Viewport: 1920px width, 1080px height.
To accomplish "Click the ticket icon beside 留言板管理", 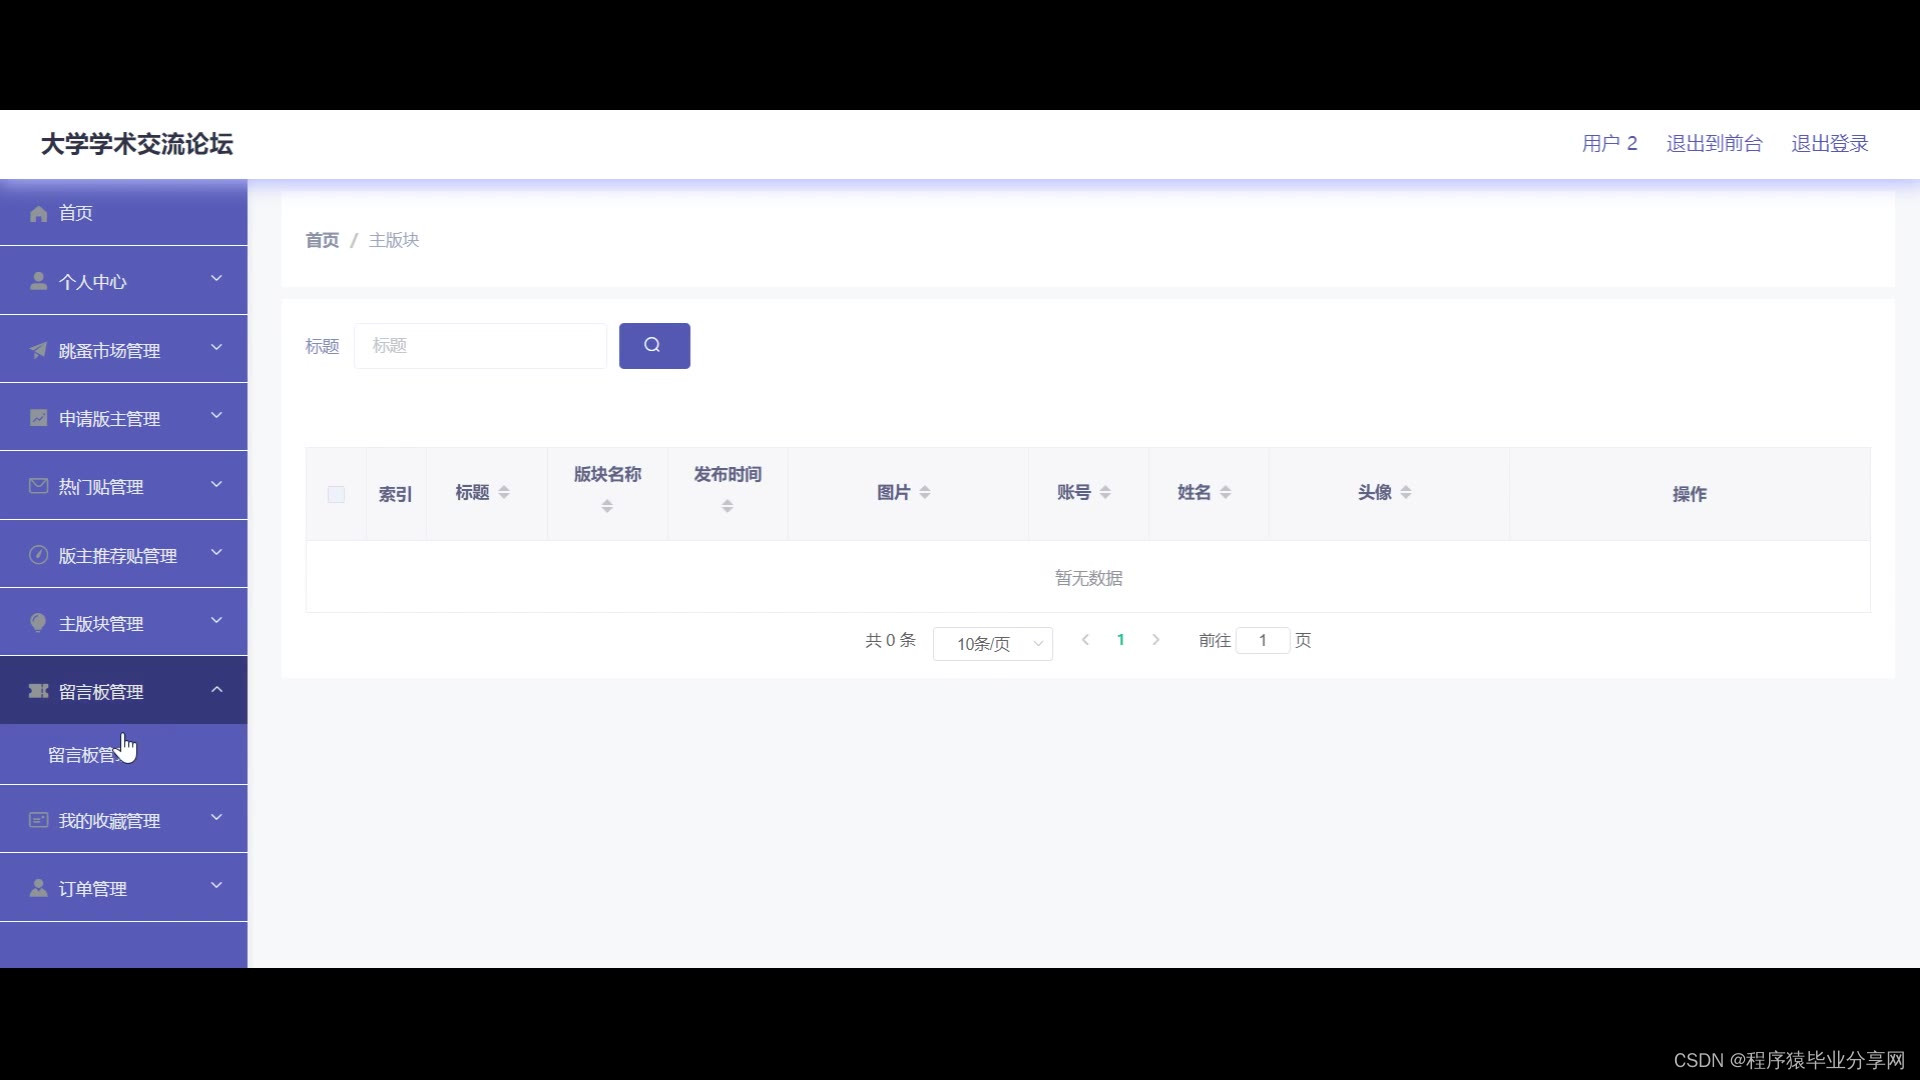I will (x=38, y=691).
